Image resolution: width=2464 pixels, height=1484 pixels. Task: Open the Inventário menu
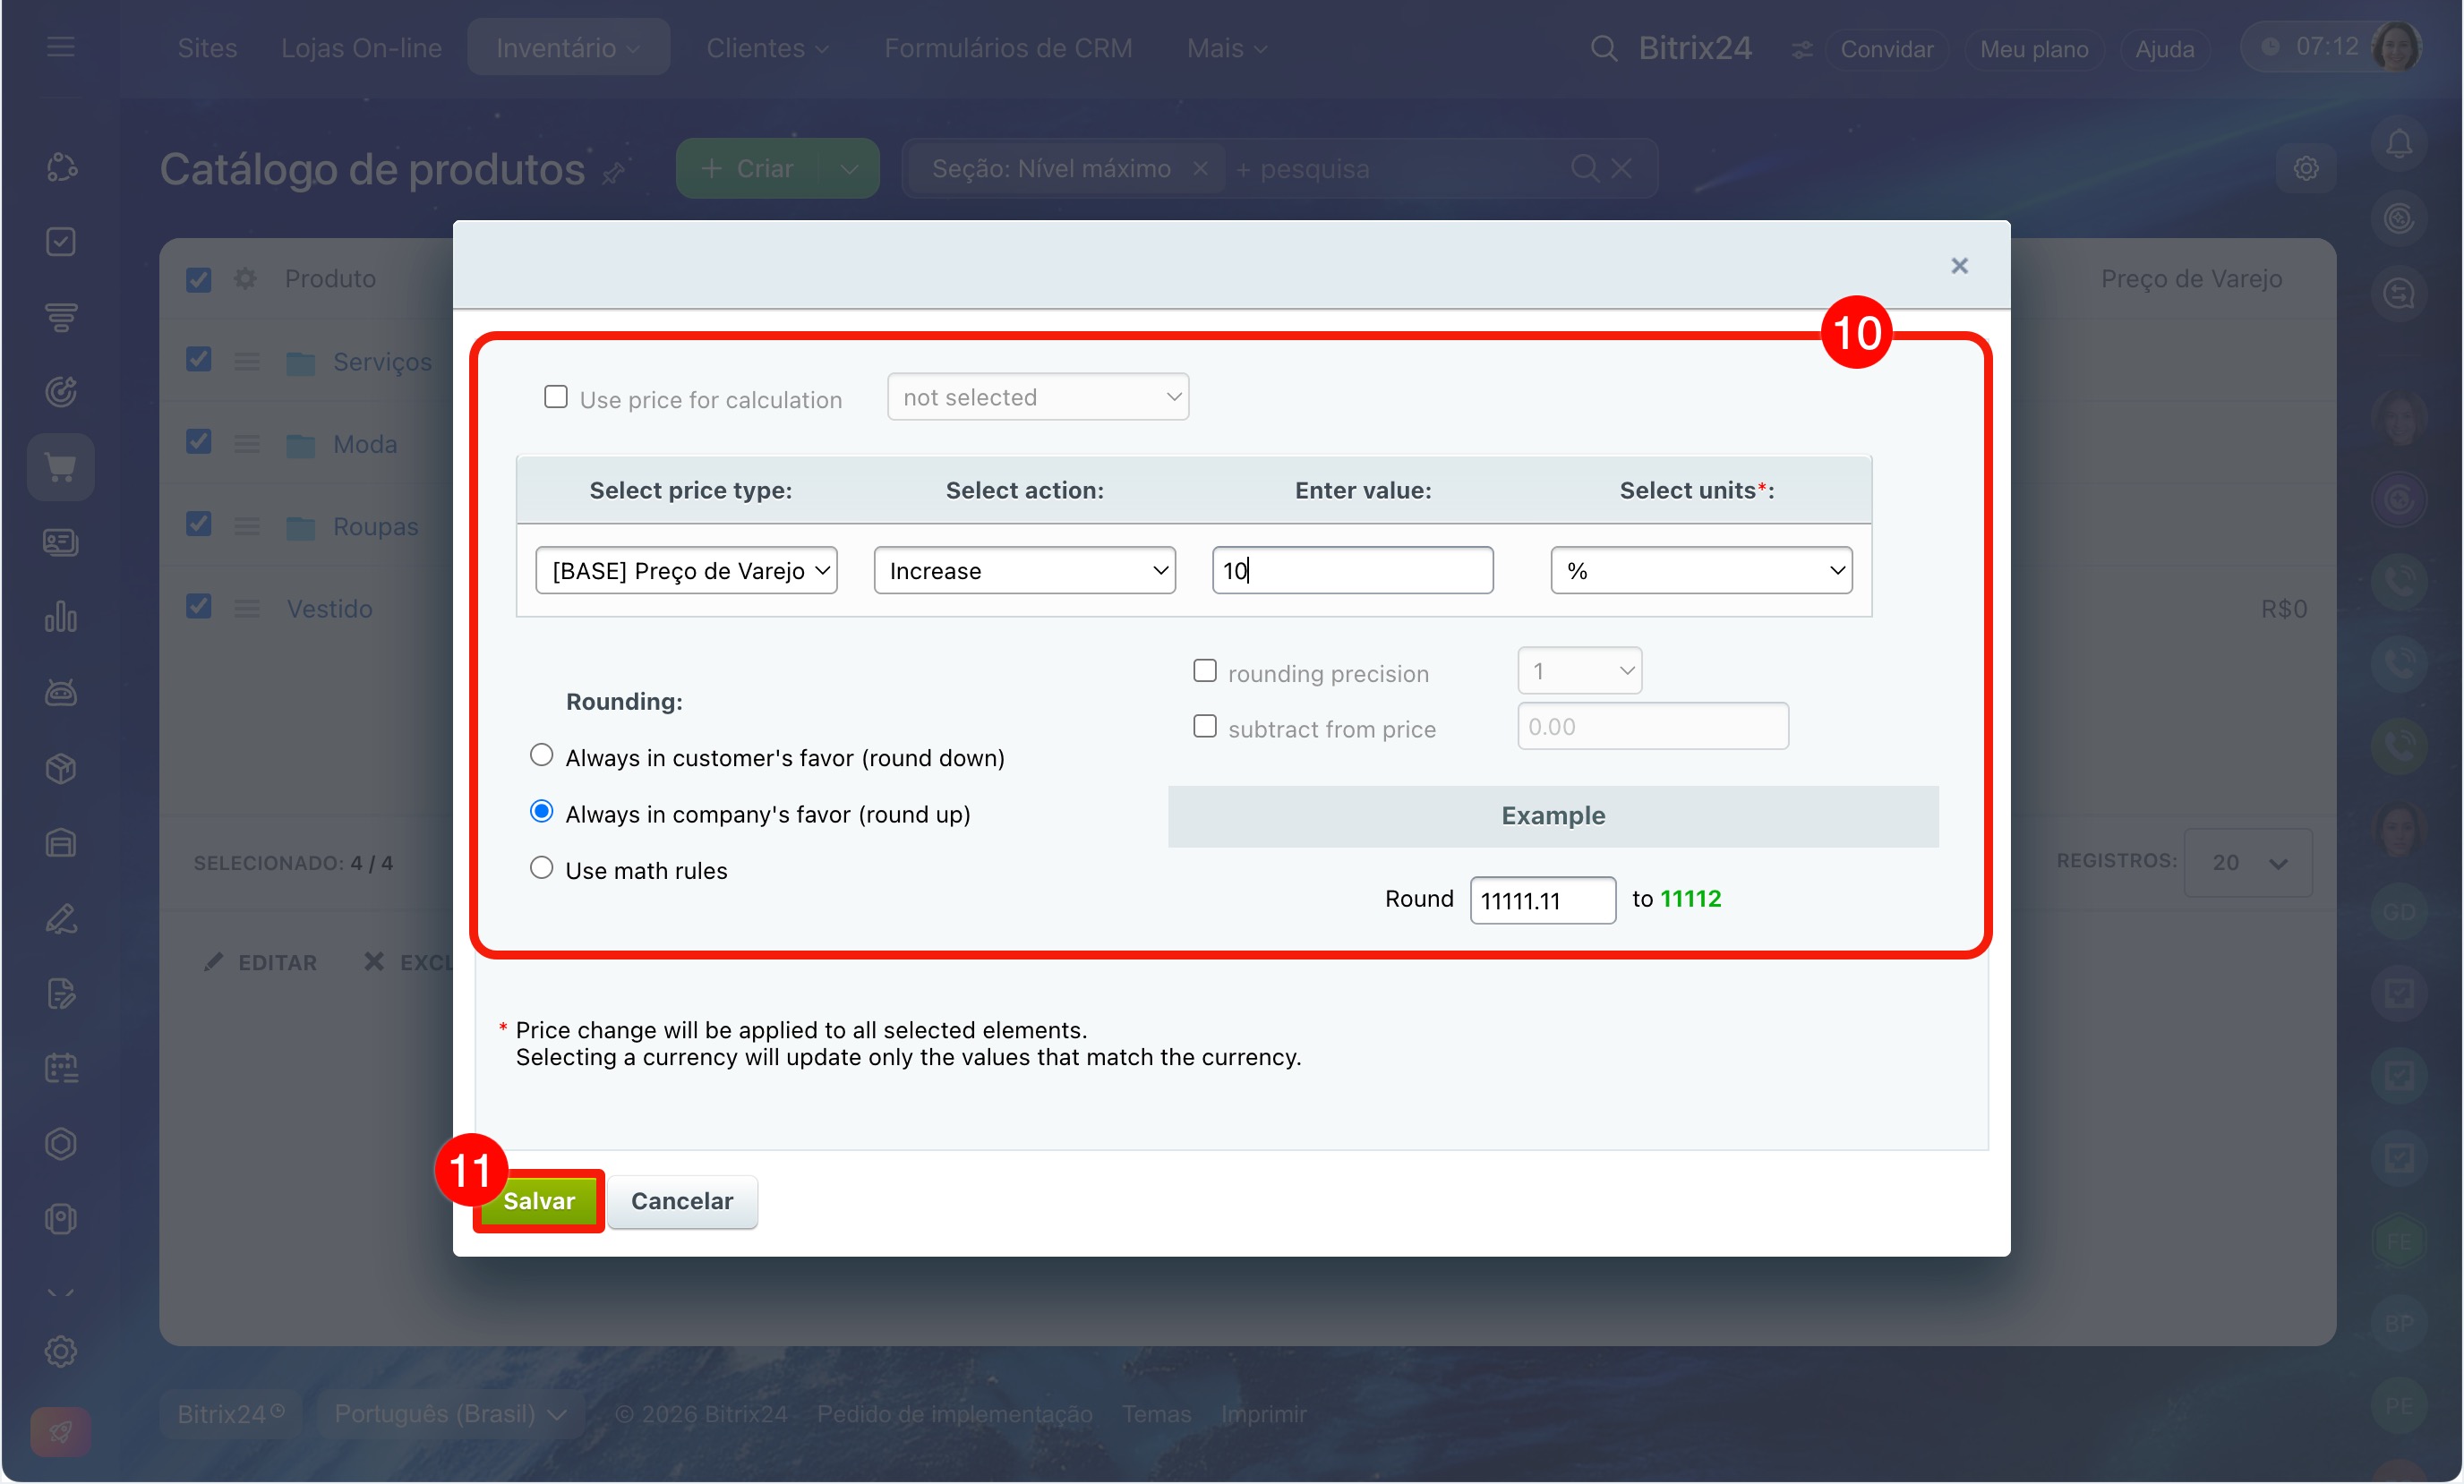pyautogui.click(x=567, y=48)
